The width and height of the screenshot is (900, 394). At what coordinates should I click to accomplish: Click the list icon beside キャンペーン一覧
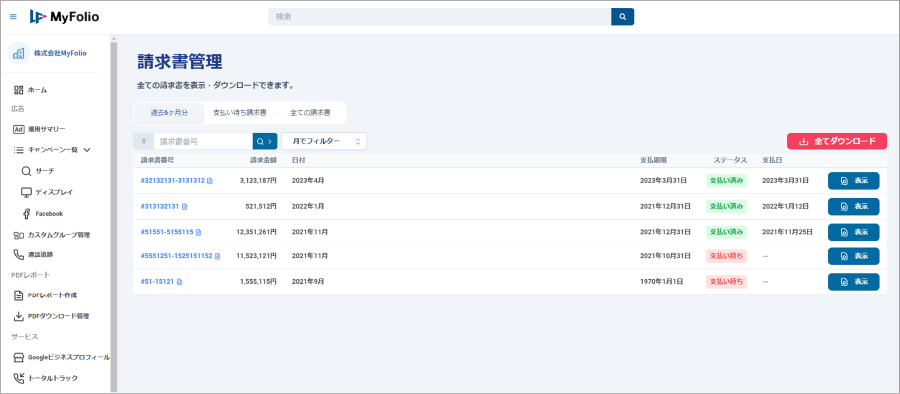(18, 150)
